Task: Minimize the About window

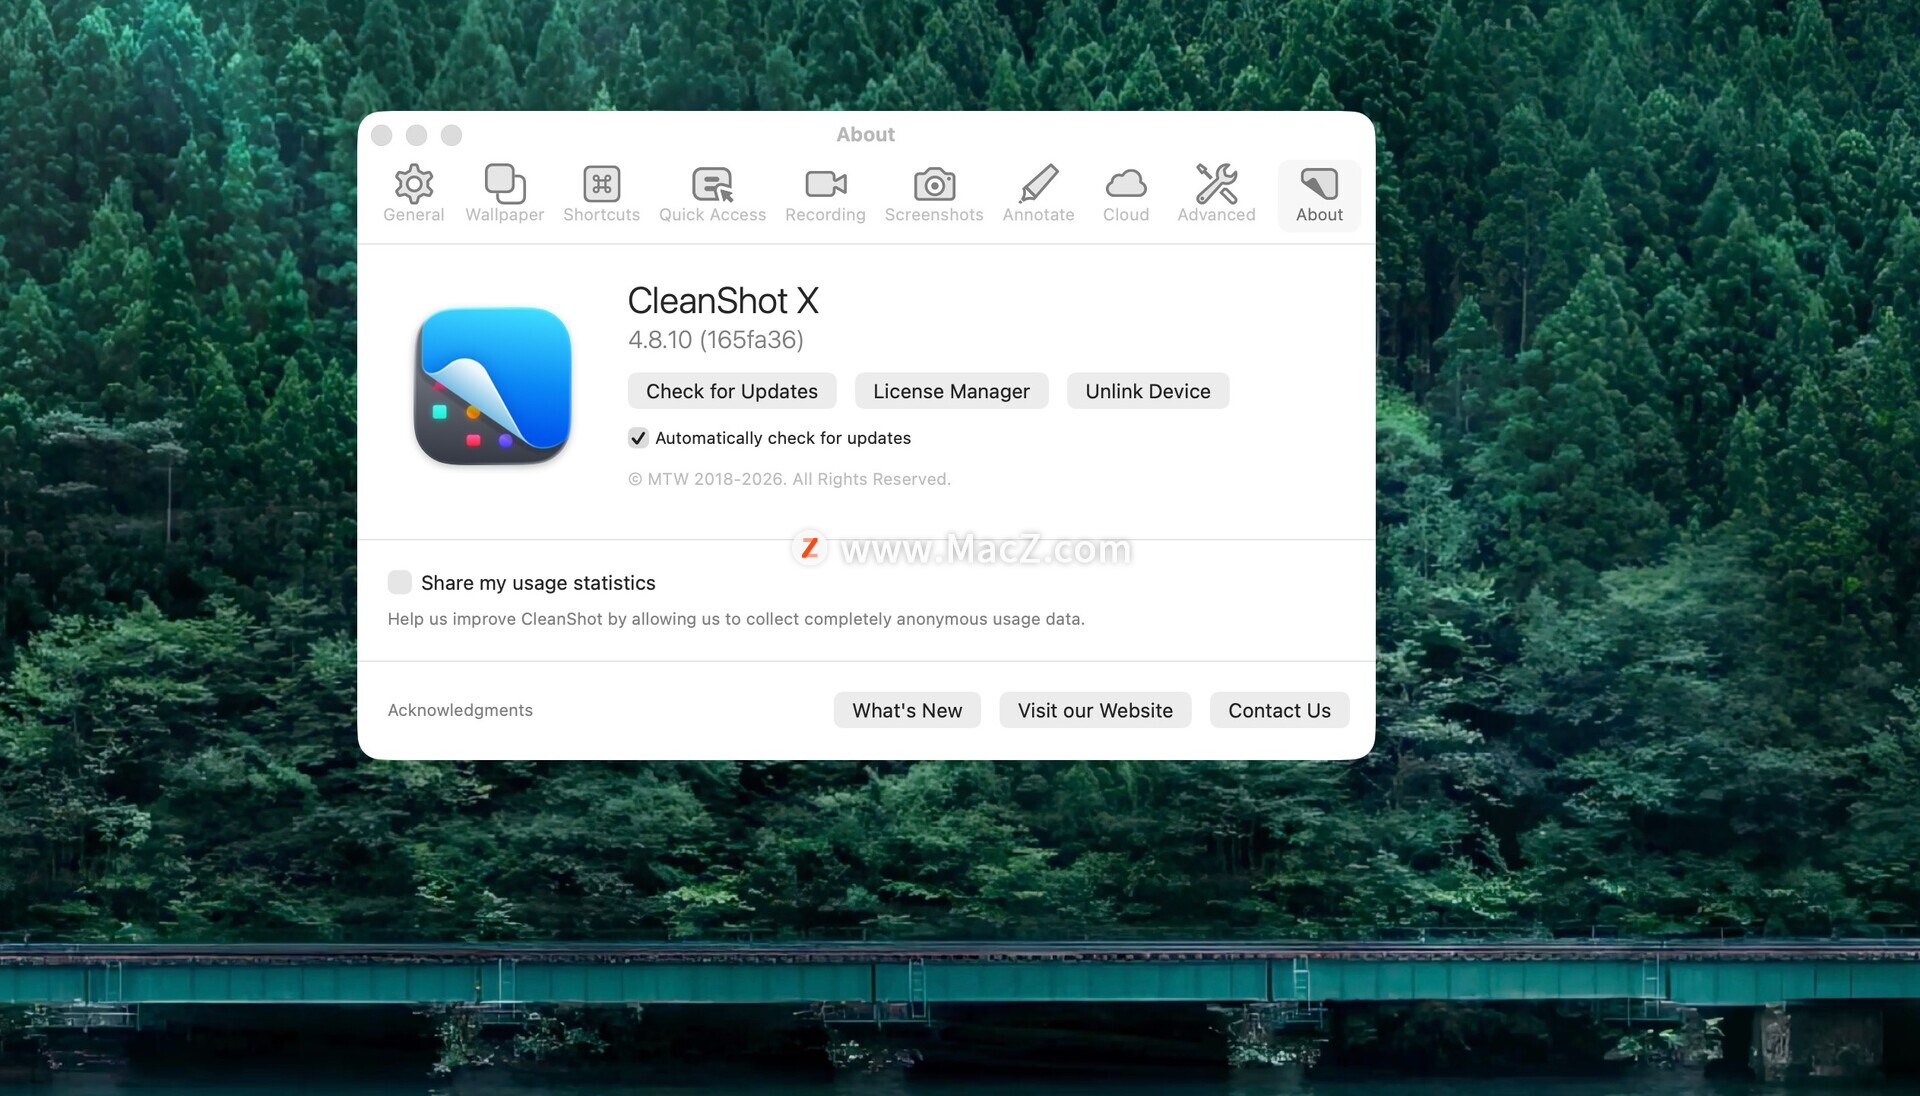Action: pos(416,135)
